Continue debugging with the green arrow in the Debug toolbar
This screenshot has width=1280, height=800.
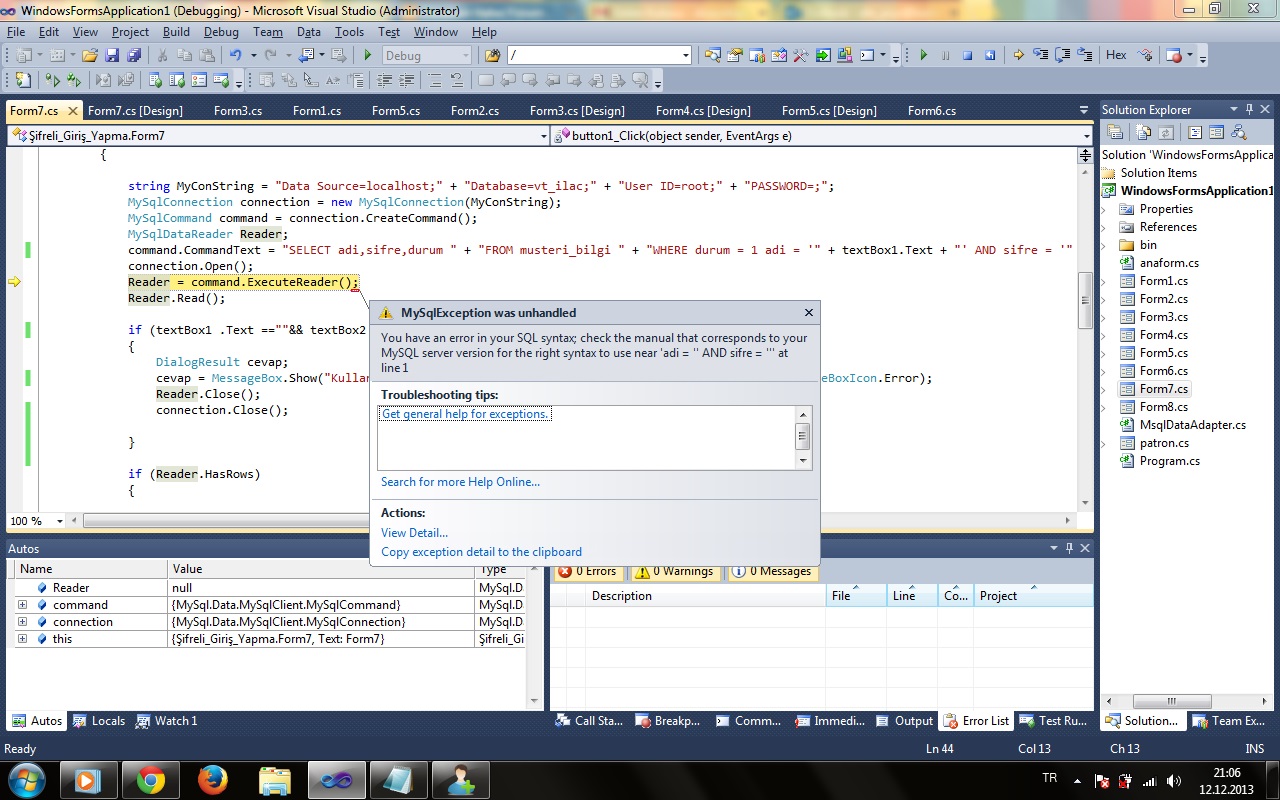[x=924, y=56]
